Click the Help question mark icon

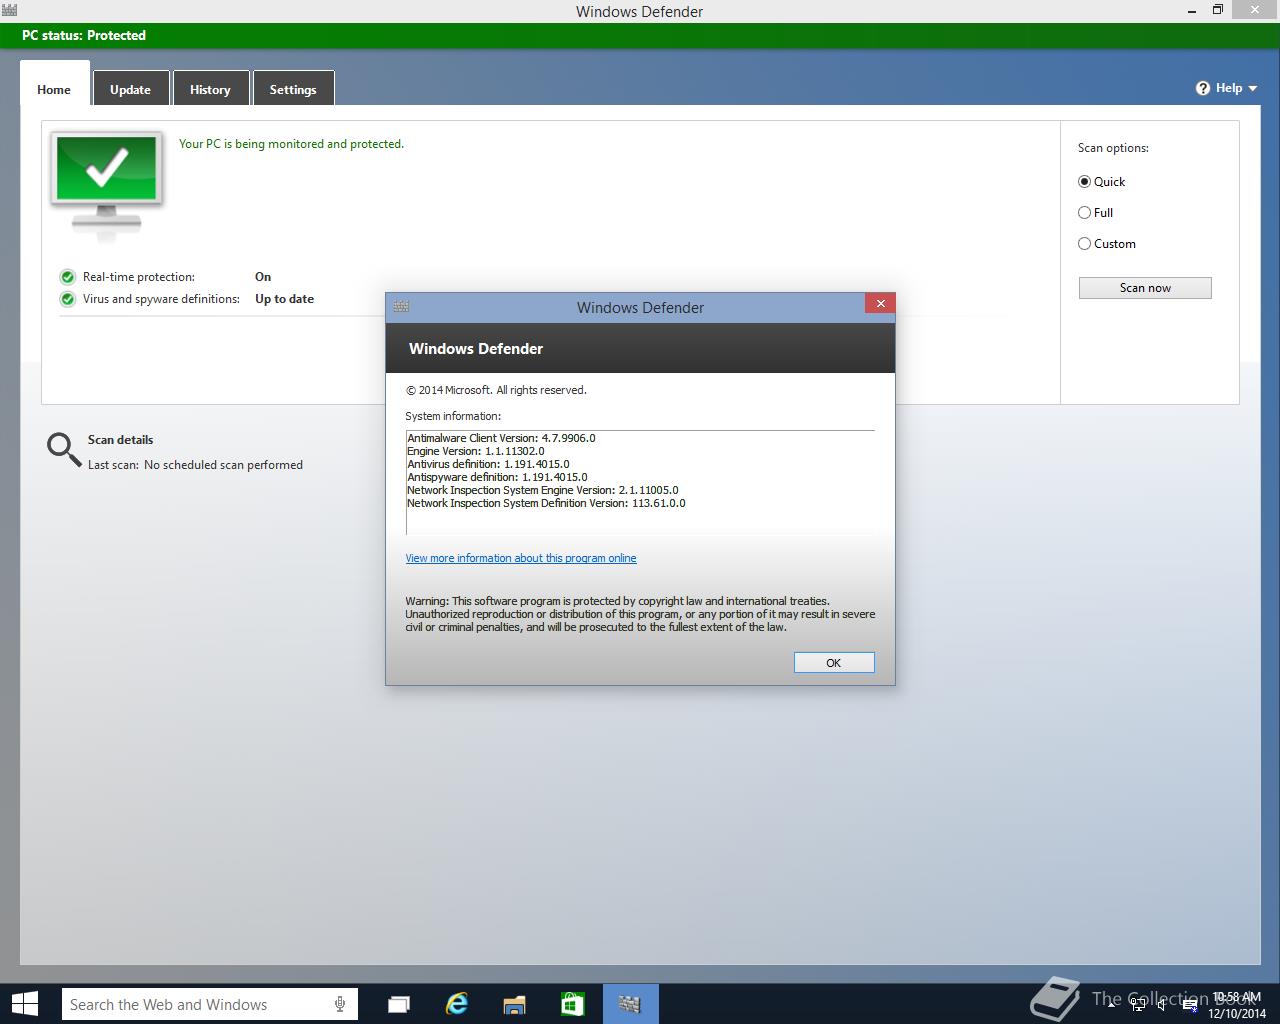(1203, 88)
